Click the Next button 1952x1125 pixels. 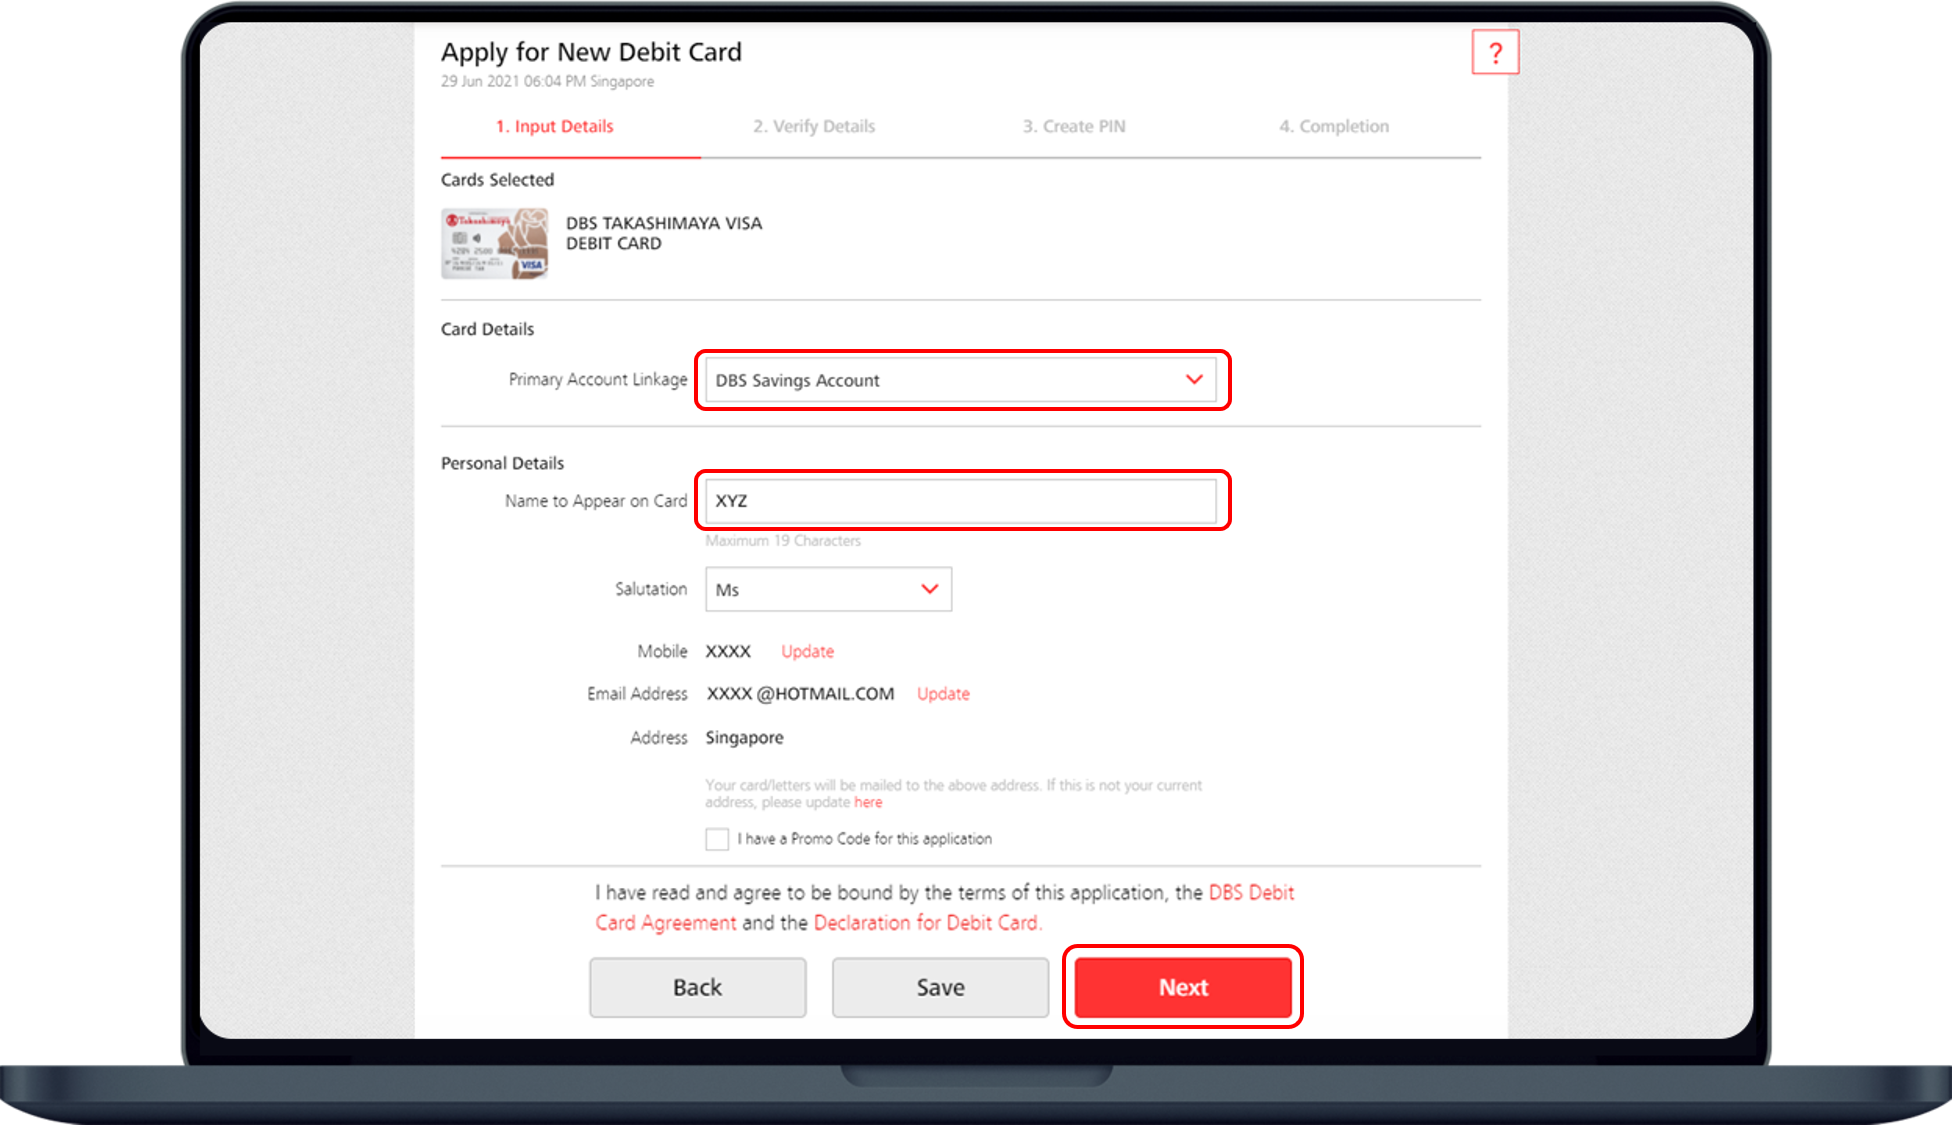tap(1182, 987)
